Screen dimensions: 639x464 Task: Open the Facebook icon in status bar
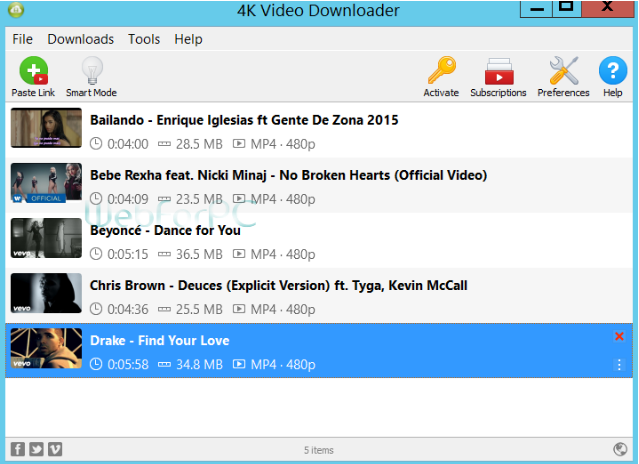coord(18,449)
